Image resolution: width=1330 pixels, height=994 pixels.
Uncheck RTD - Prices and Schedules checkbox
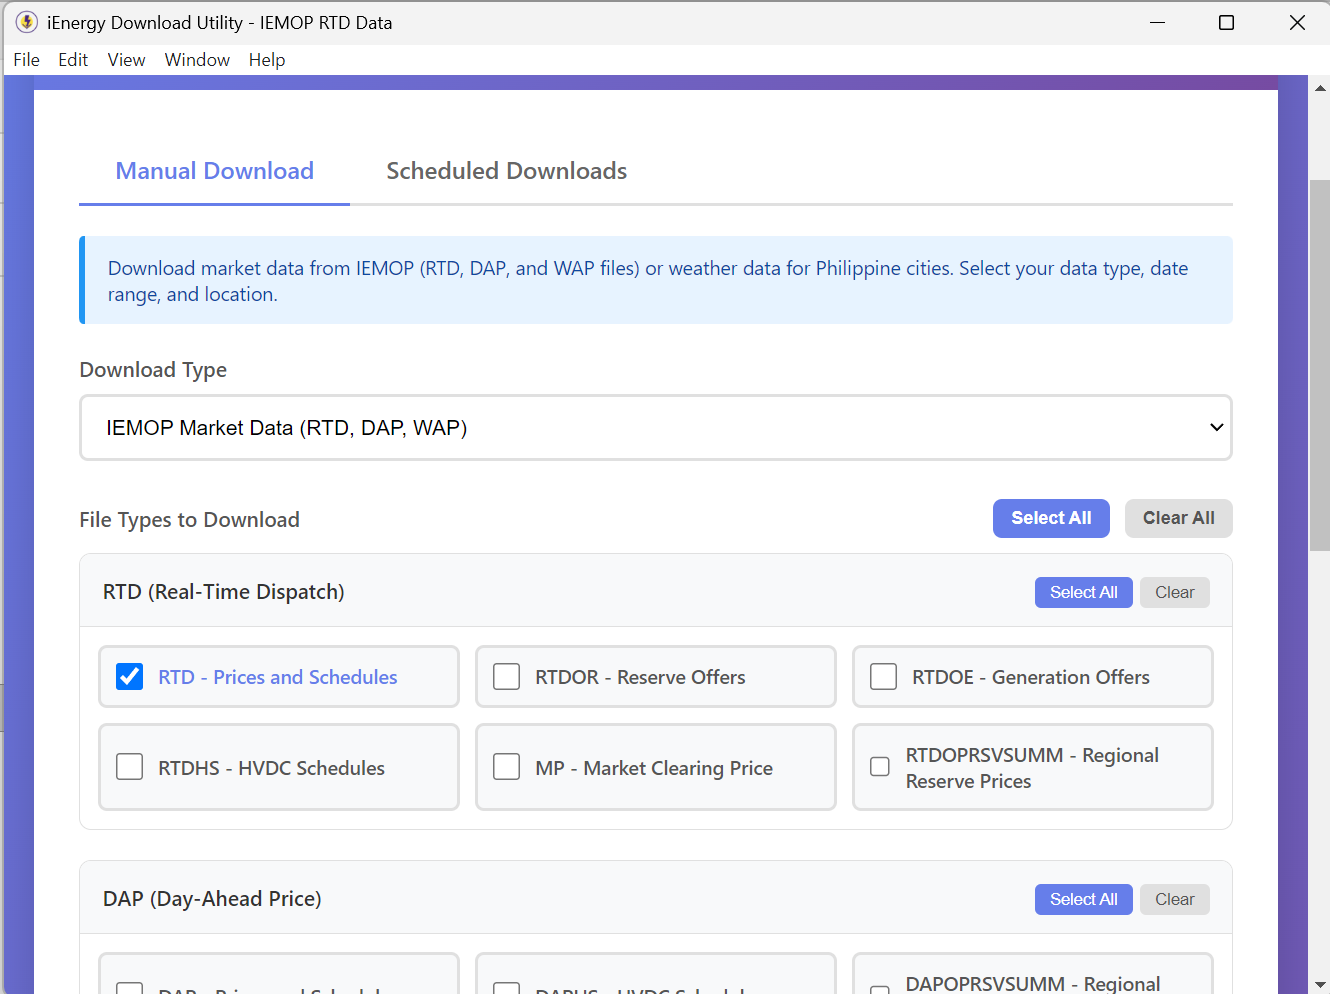click(130, 677)
